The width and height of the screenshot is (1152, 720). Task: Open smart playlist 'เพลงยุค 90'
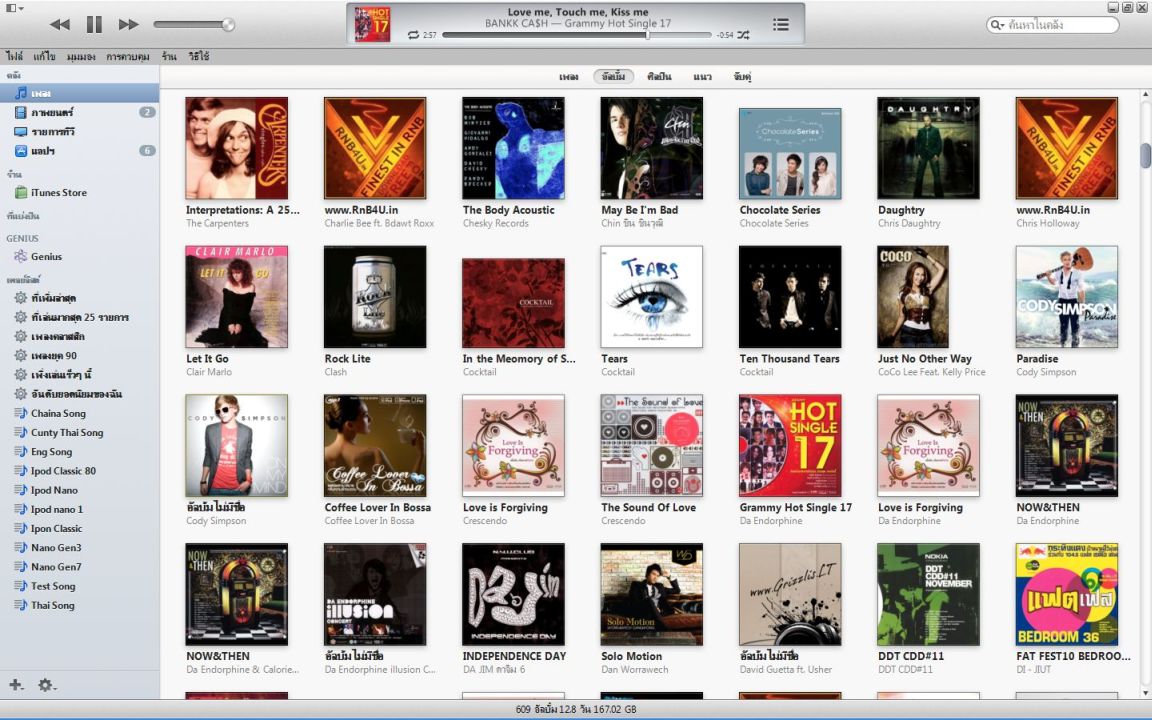coord(79,356)
